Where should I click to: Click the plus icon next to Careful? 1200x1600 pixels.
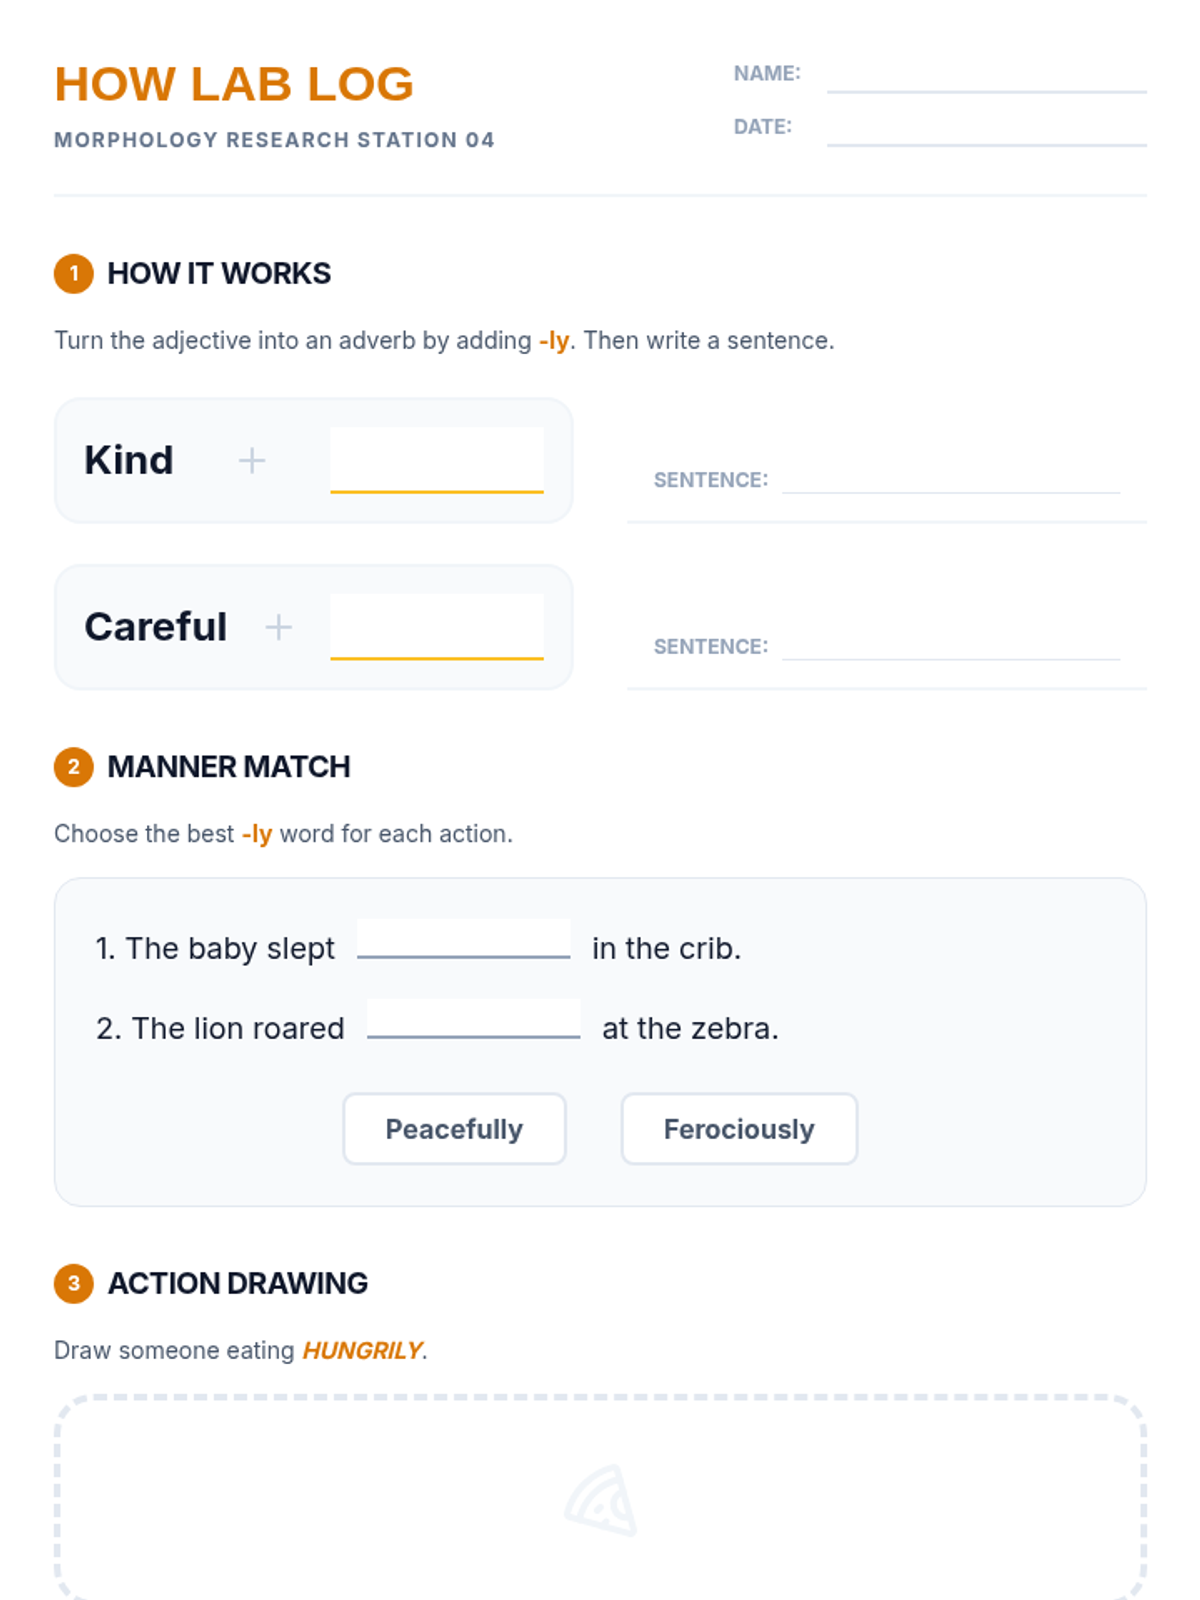[x=279, y=627]
